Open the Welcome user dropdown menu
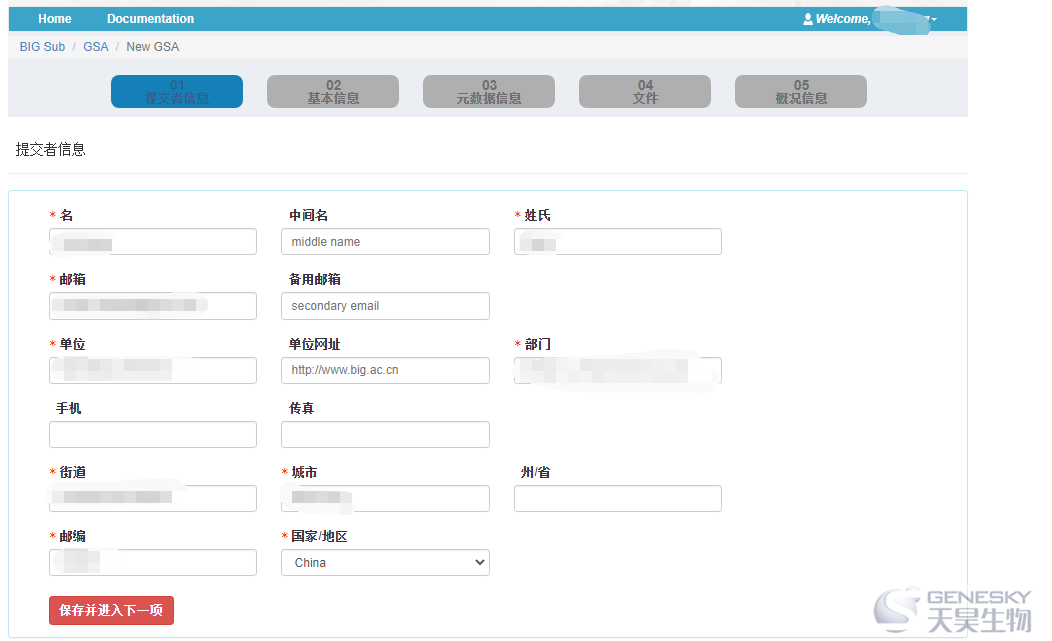Screen dimensions: 1052x641 (x=870, y=19)
